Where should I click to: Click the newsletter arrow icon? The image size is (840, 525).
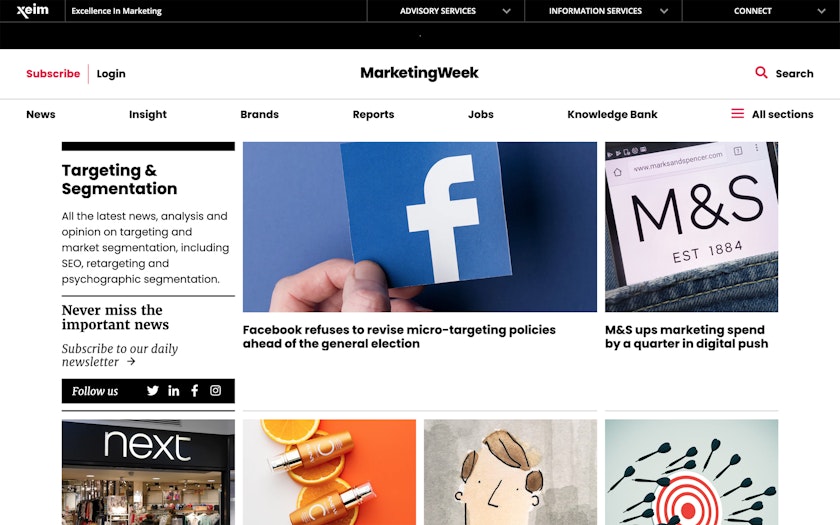tap(131, 362)
